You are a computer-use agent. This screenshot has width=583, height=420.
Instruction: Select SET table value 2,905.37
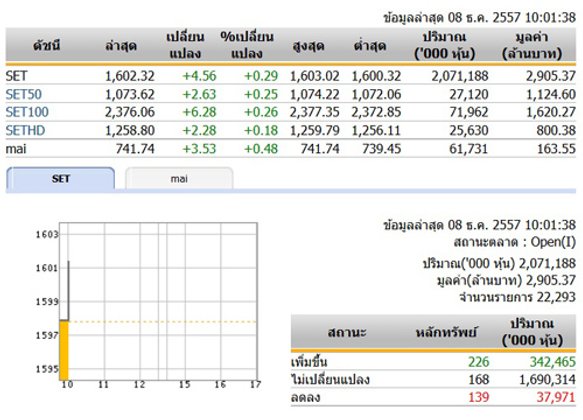(551, 76)
